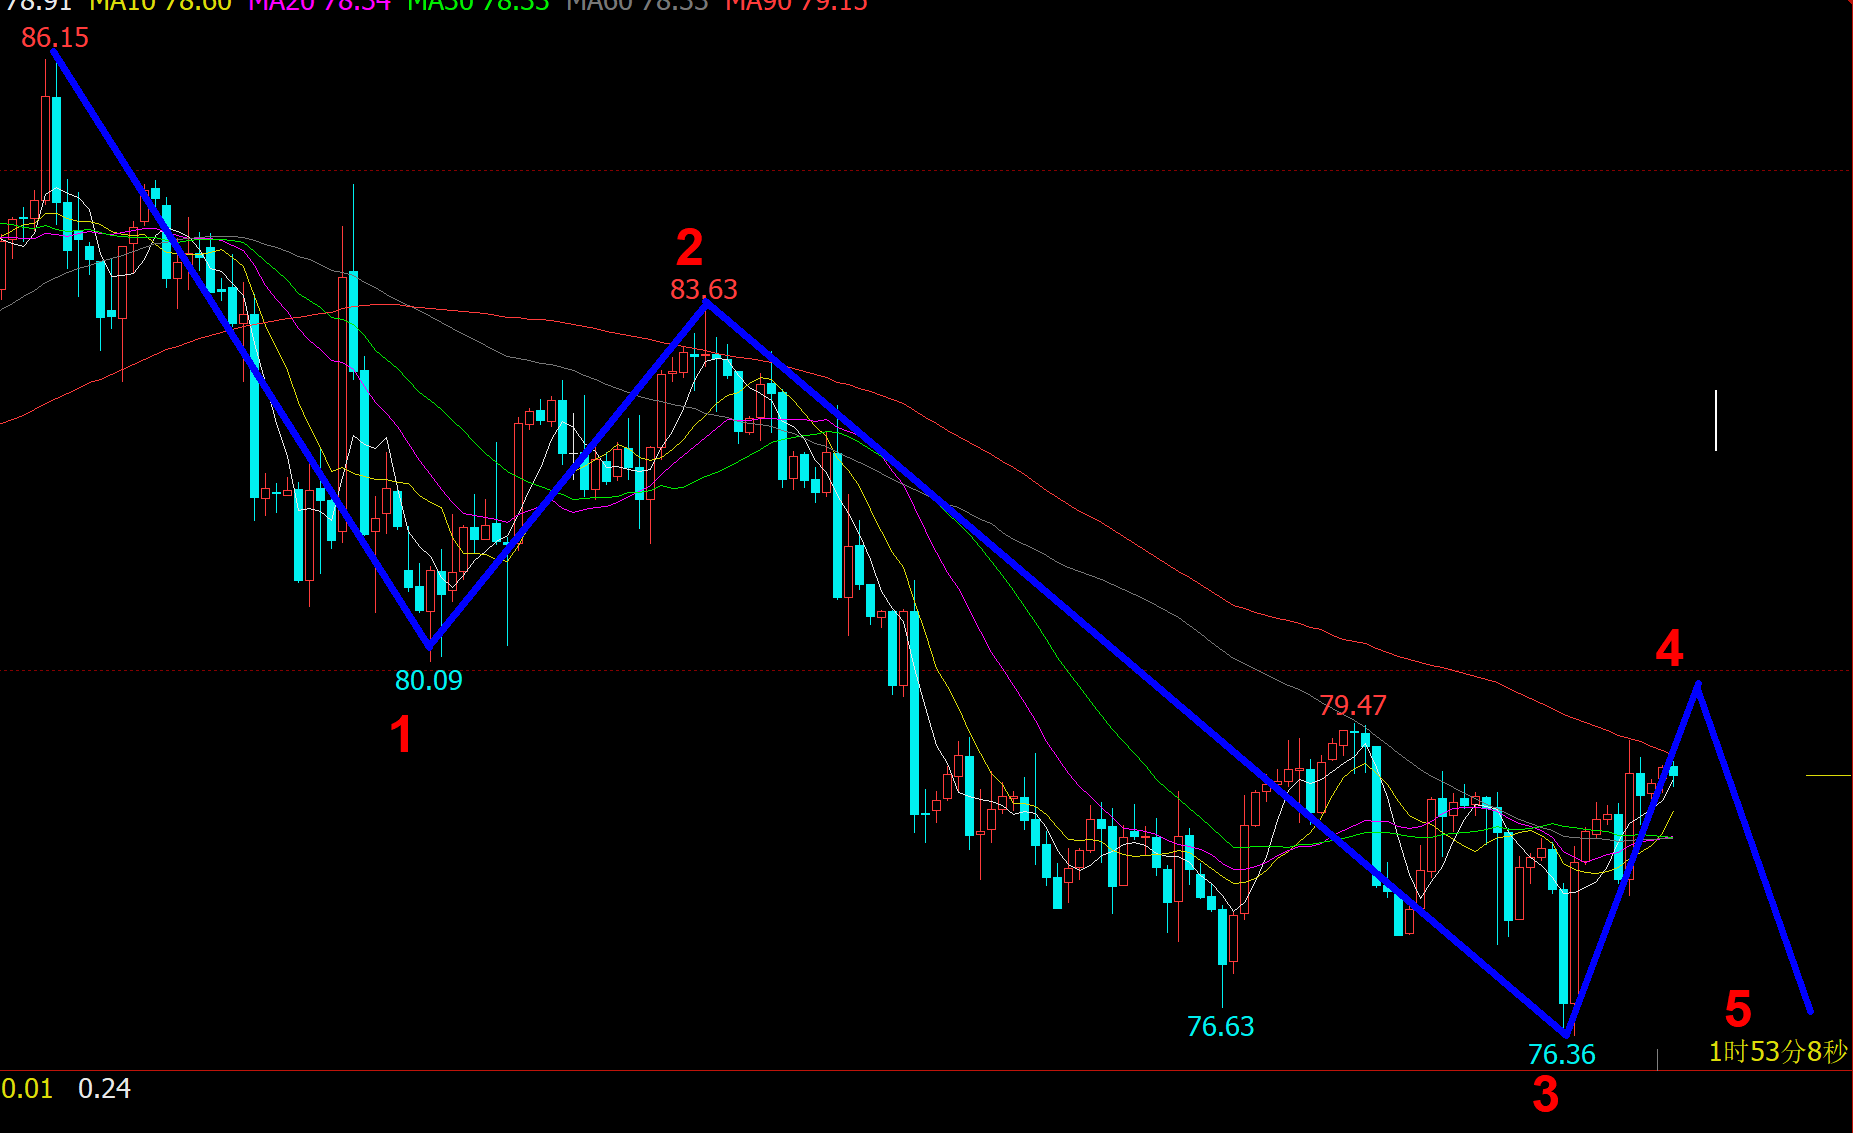Select the red MA90 indicator label
The width and height of the screenshot is (1853, 1133).
796,6
